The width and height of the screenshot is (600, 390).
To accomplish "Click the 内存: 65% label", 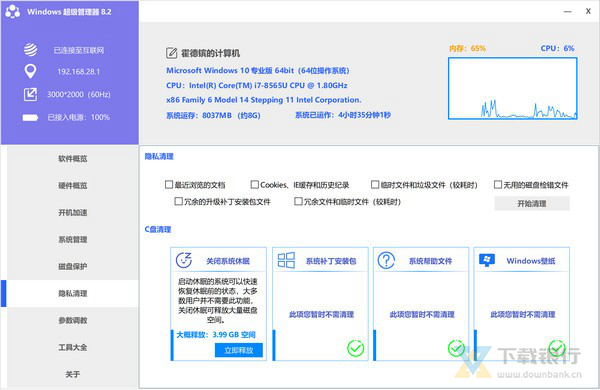I will point(467,48).
